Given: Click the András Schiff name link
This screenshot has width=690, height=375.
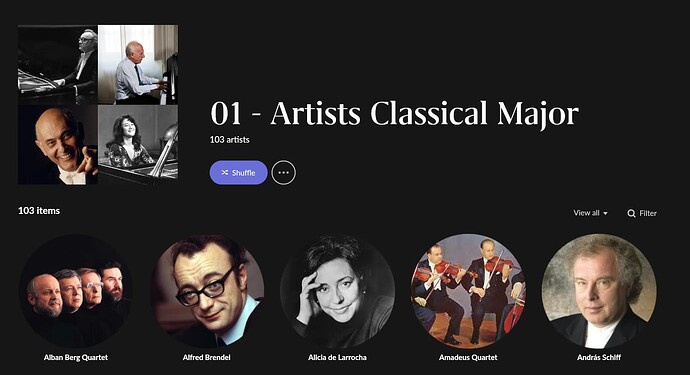Looking at the screenshot, I should pyautogui.click(x=599, y=357).
